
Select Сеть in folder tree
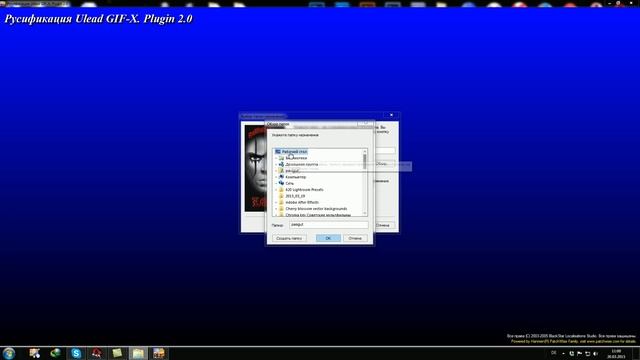point(289,183)
